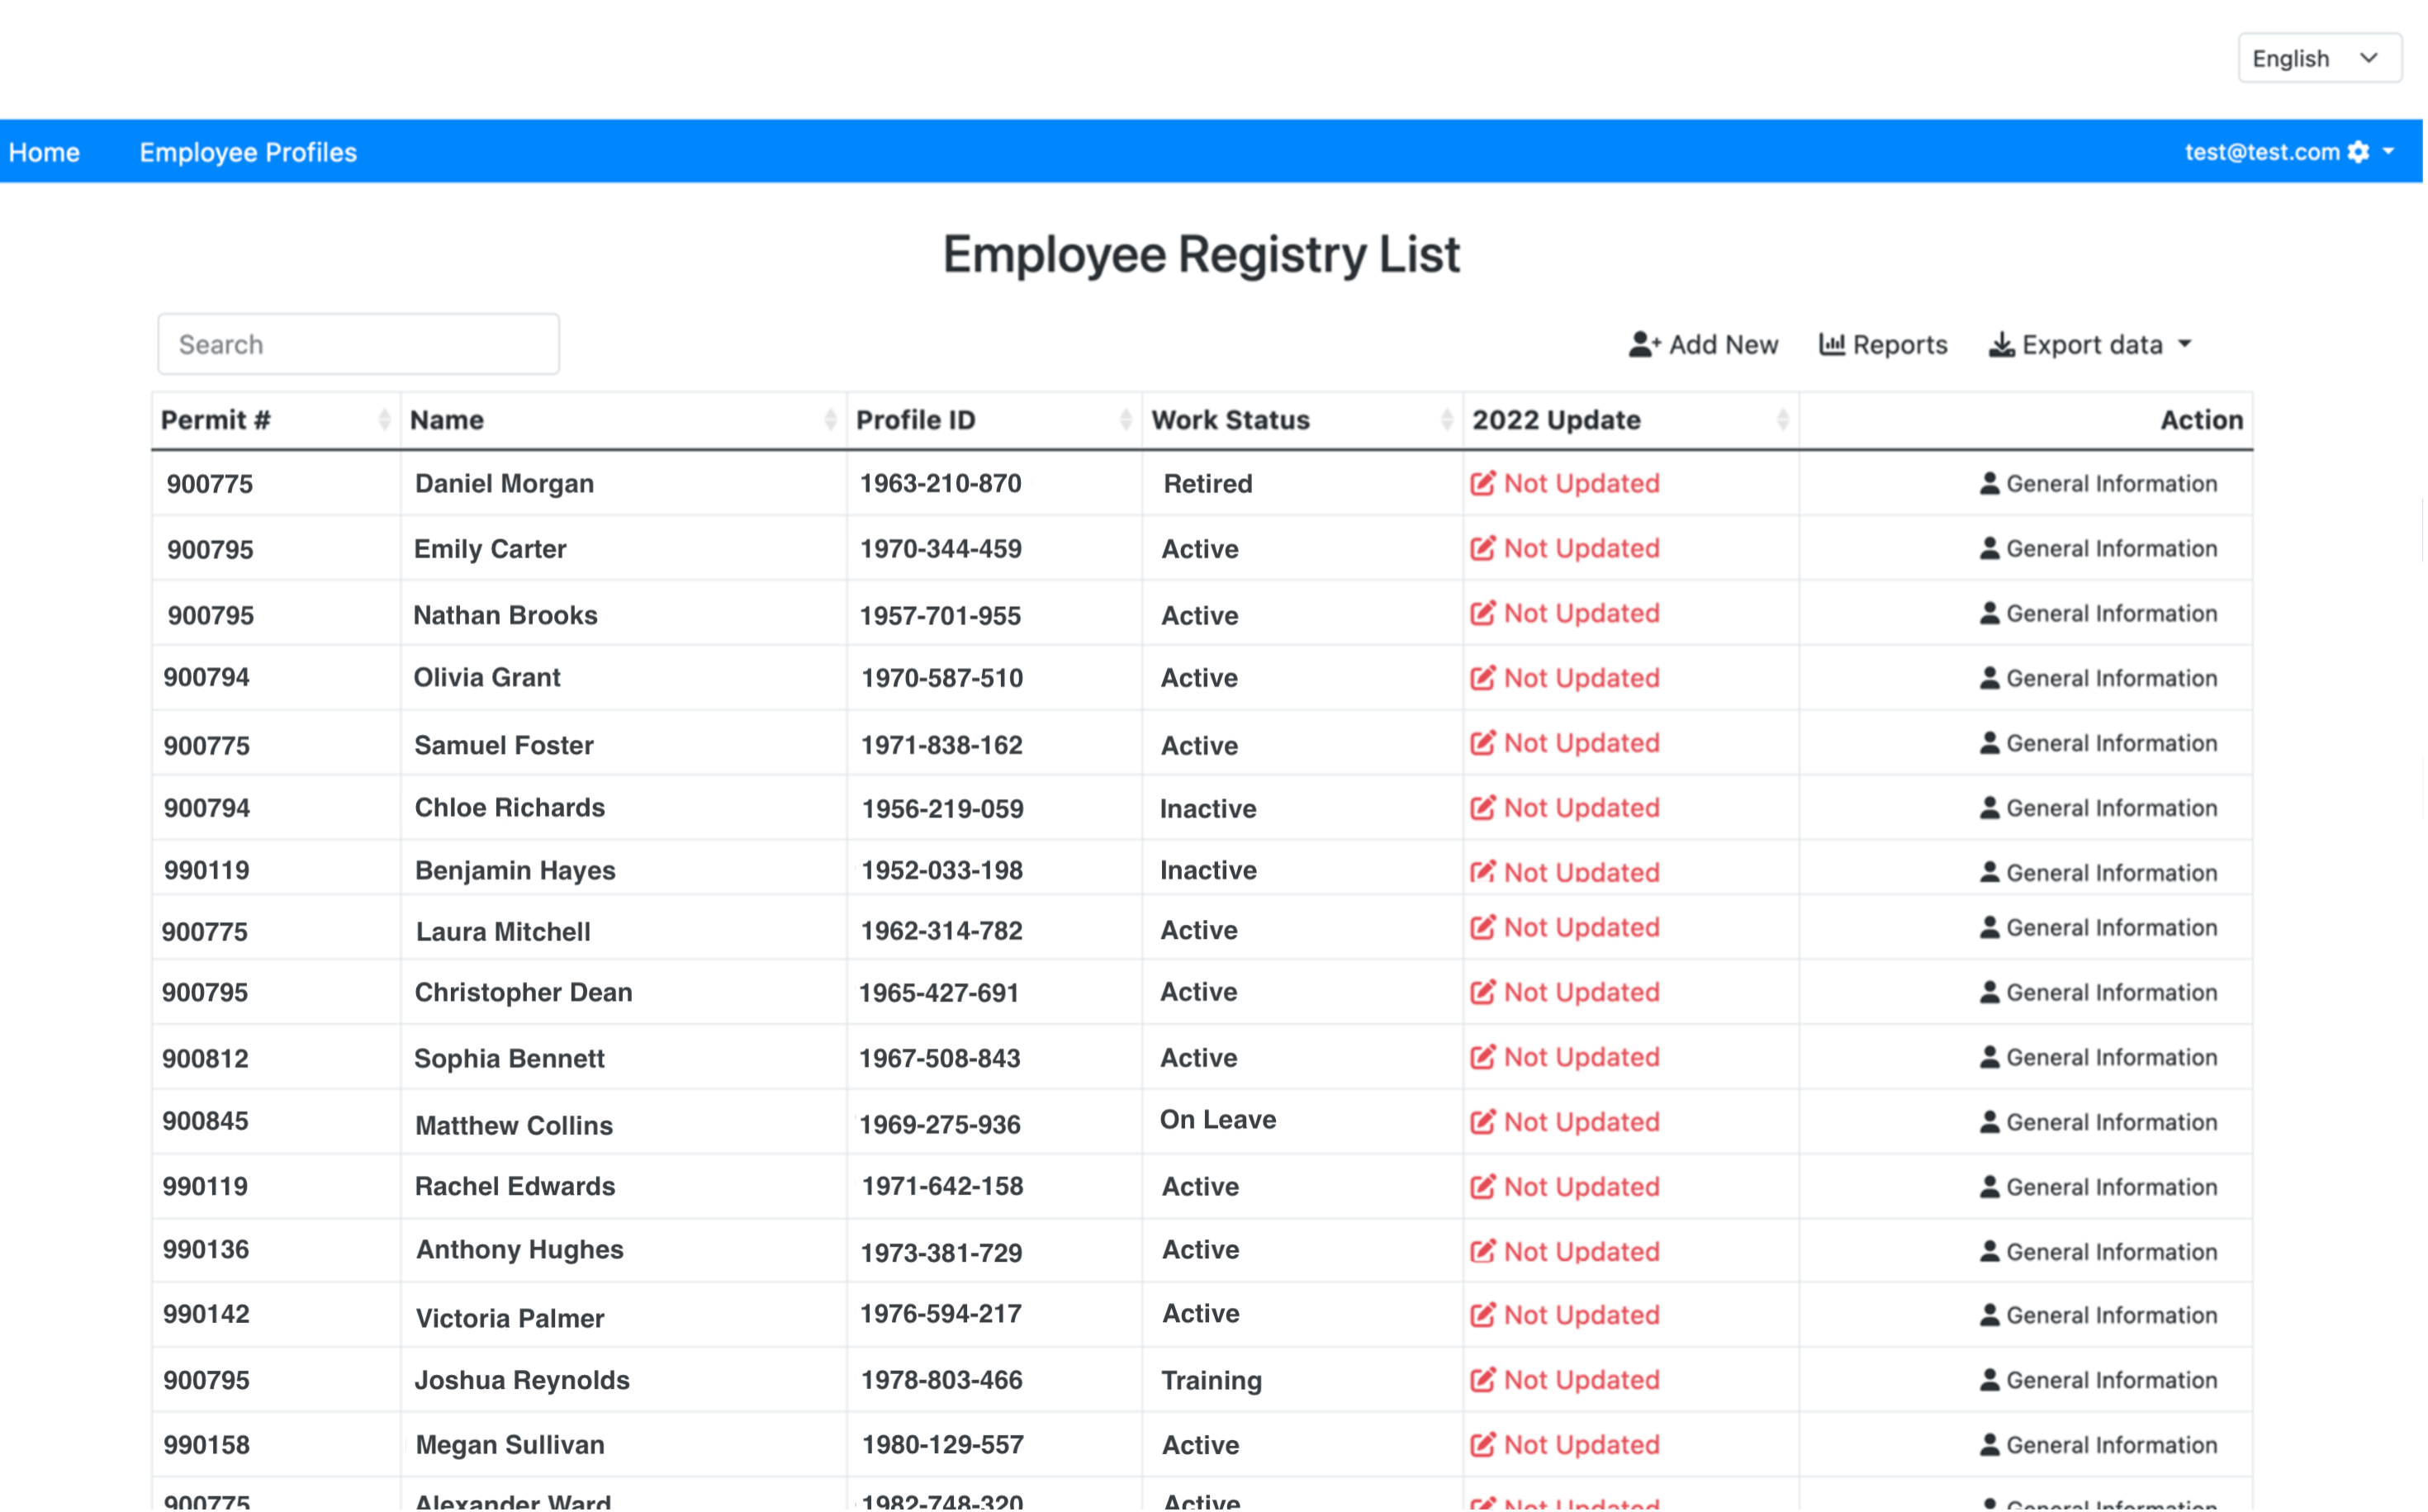
Task: Click person icon in Emily Carter's row
Action: (1989, 549)
